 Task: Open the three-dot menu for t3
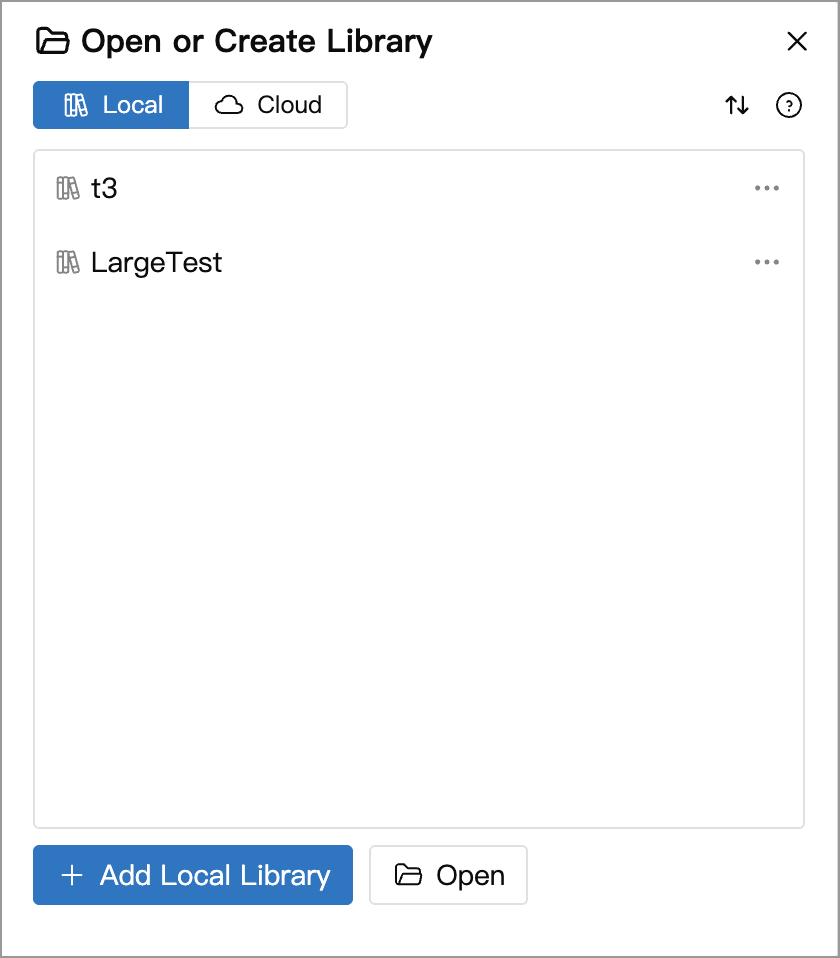(767, 188)
